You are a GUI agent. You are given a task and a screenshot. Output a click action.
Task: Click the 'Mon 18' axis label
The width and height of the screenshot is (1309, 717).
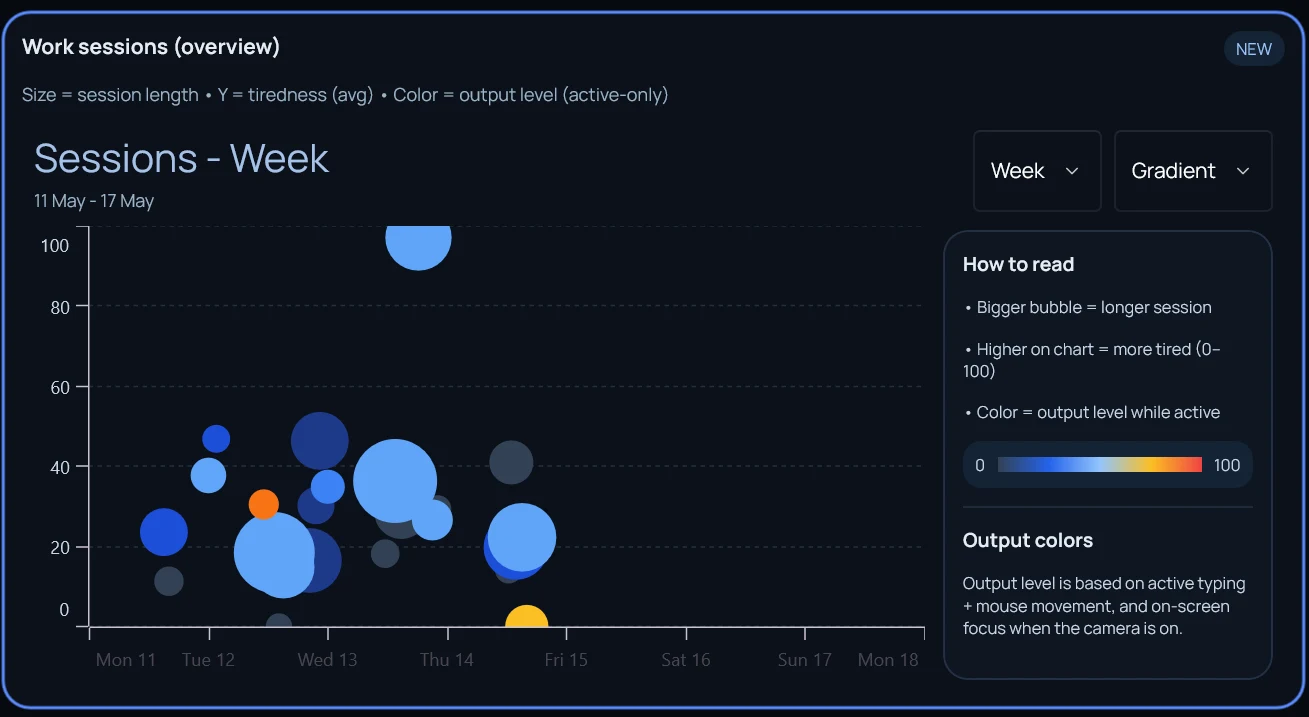coord(888,660)
